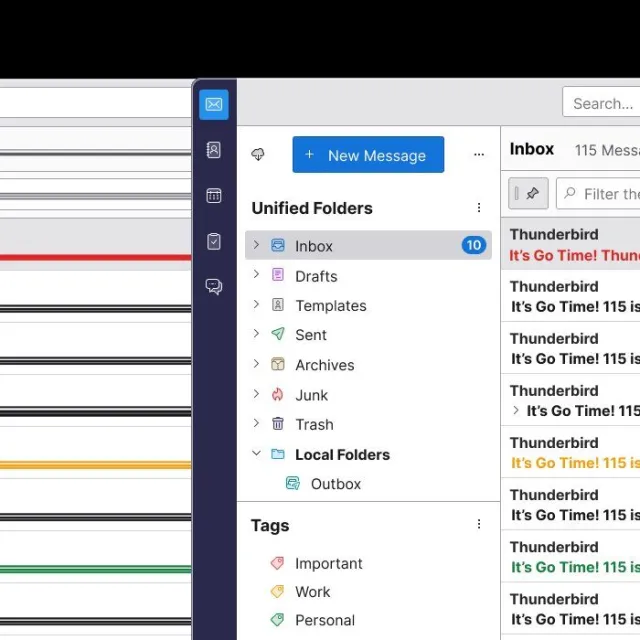Select the Sent folder
Image resolution: width=640 pixels, height=640 pixels.
[x=368, y=335]
